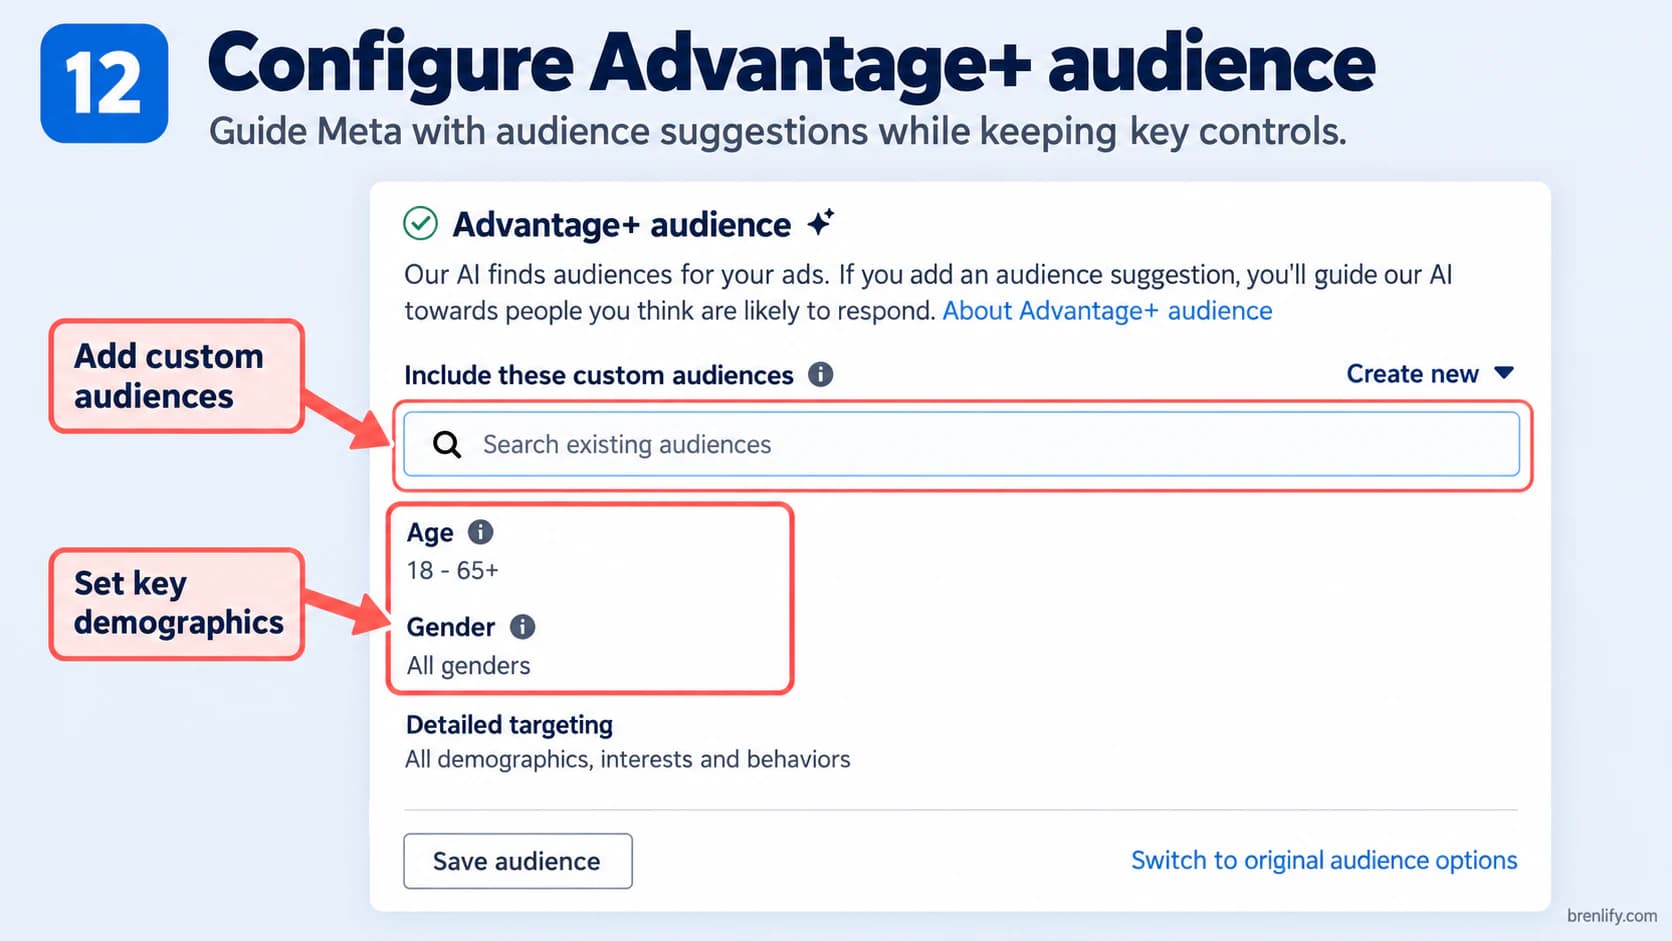Select the 18 - 65+ age value
The height and width of the screenshot is (941, 1672).
pos(452,570)
